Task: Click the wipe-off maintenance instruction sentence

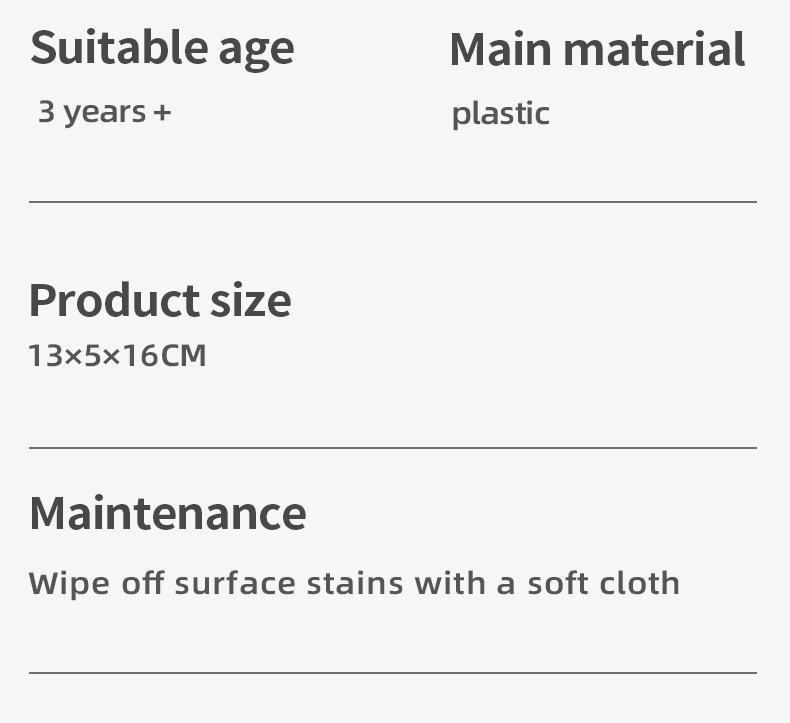Action: point(354,582)
